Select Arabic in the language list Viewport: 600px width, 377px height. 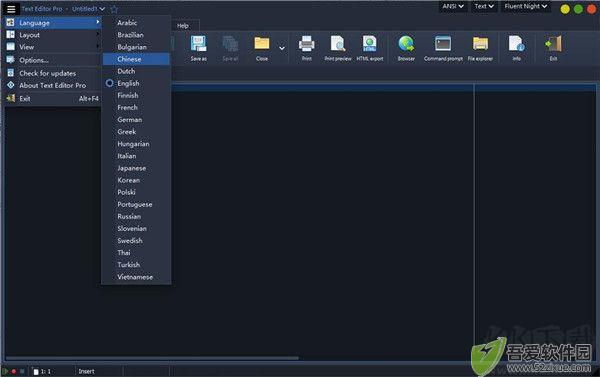[136, 23]
